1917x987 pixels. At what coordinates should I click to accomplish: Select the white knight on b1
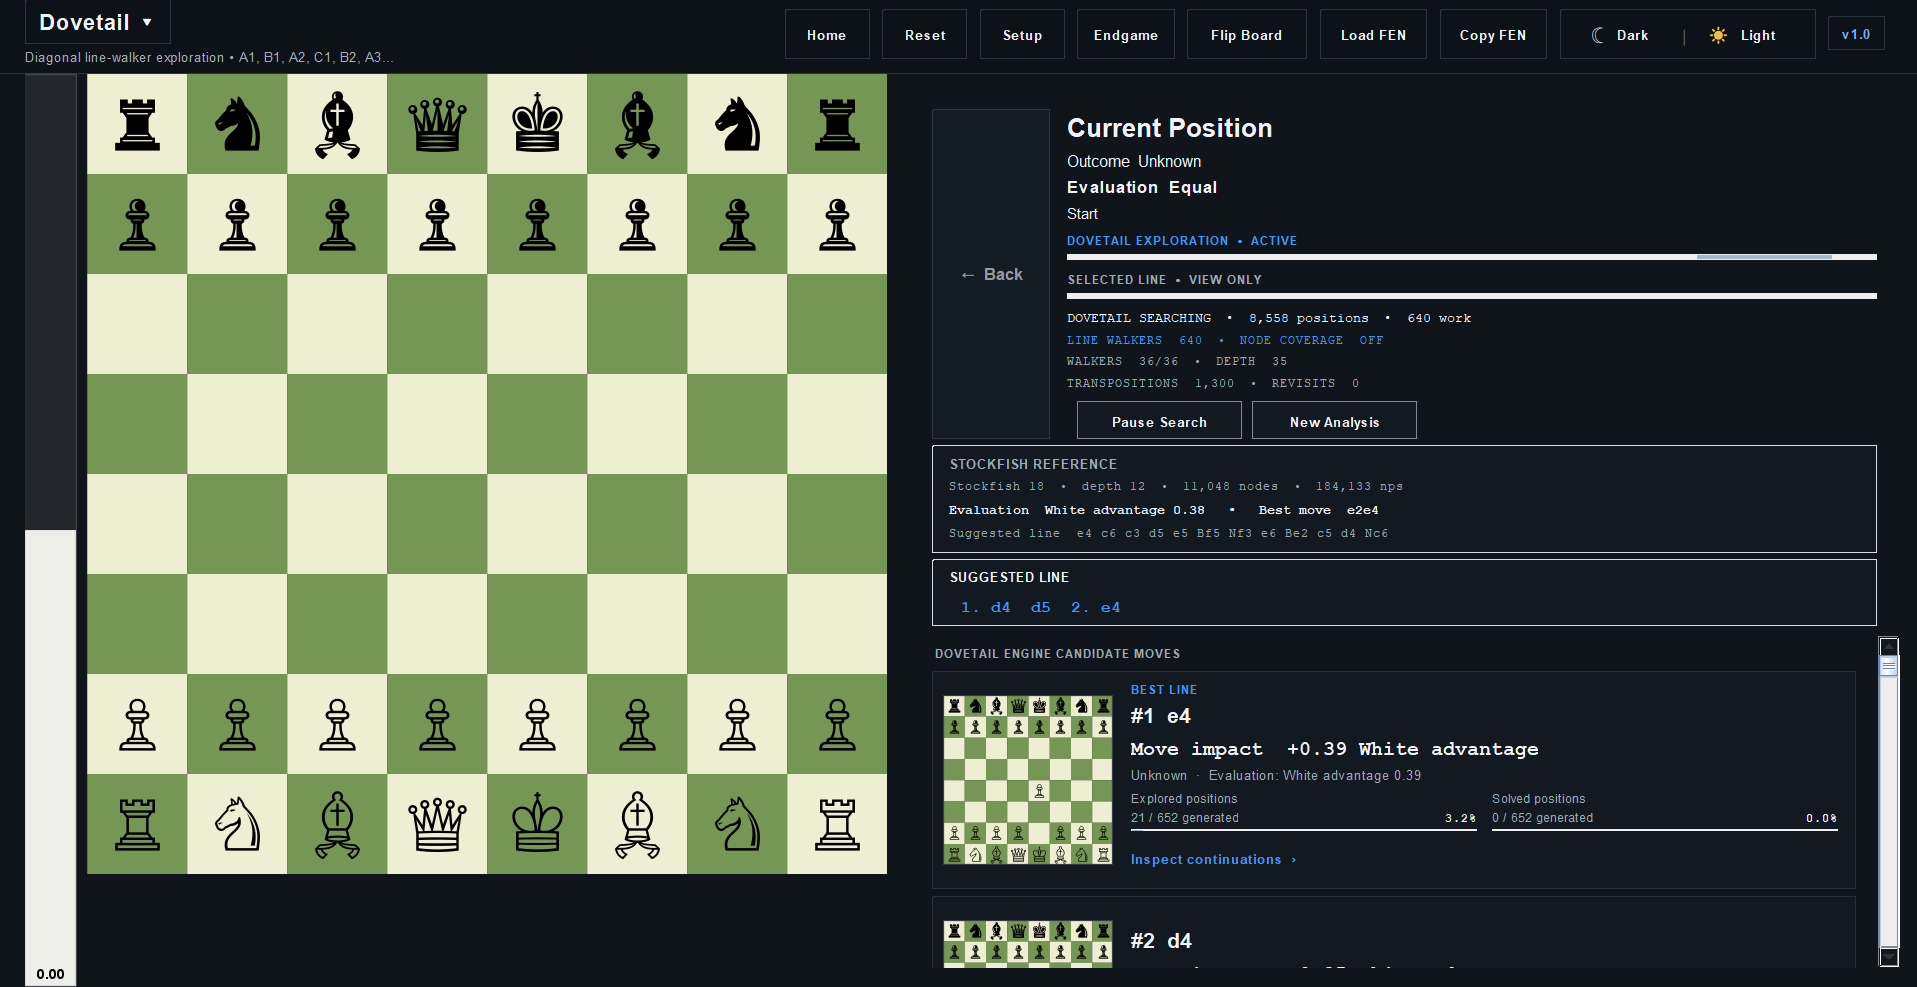(237, 824)
